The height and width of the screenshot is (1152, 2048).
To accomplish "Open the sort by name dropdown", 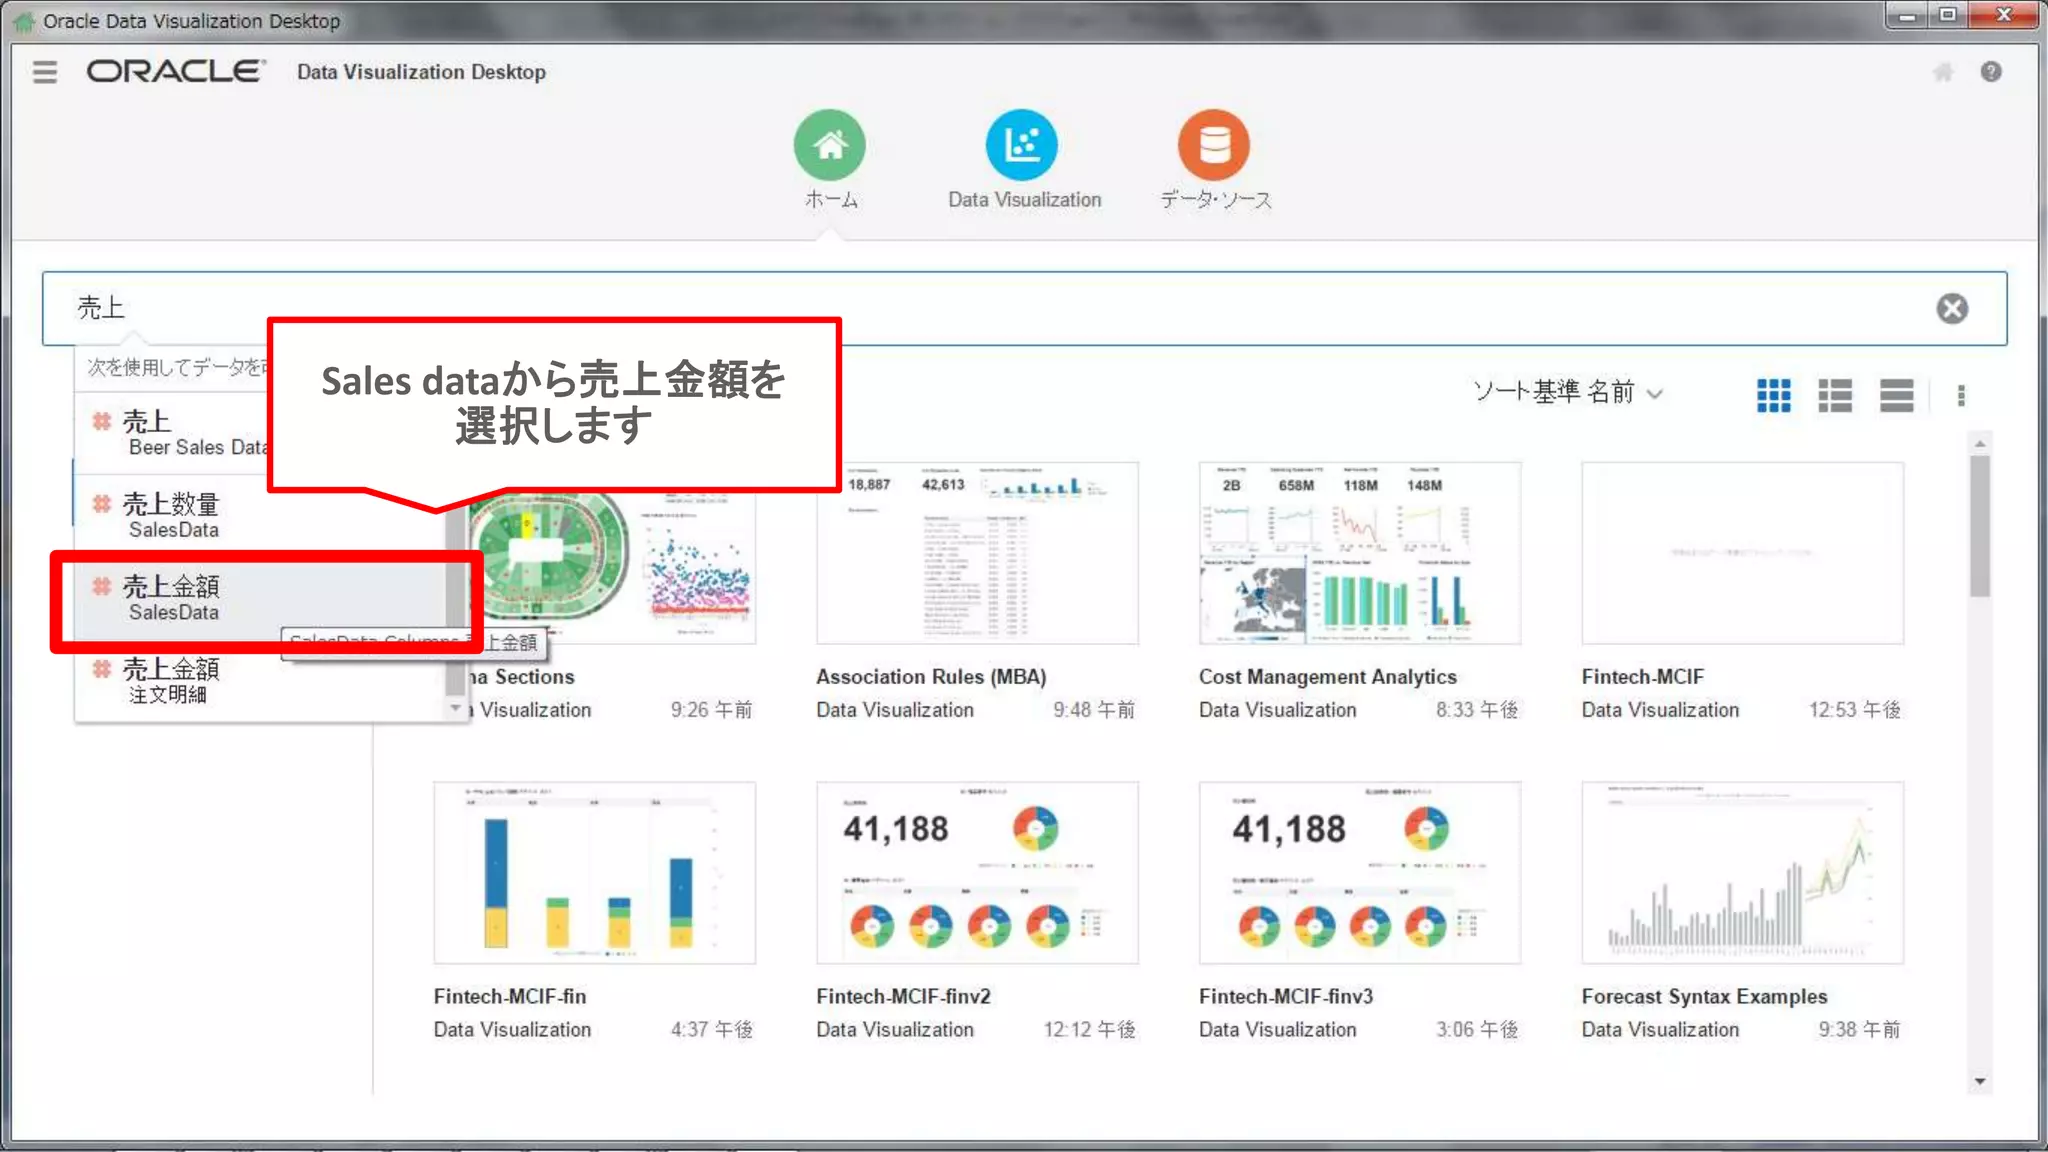I will (1567, 392).
